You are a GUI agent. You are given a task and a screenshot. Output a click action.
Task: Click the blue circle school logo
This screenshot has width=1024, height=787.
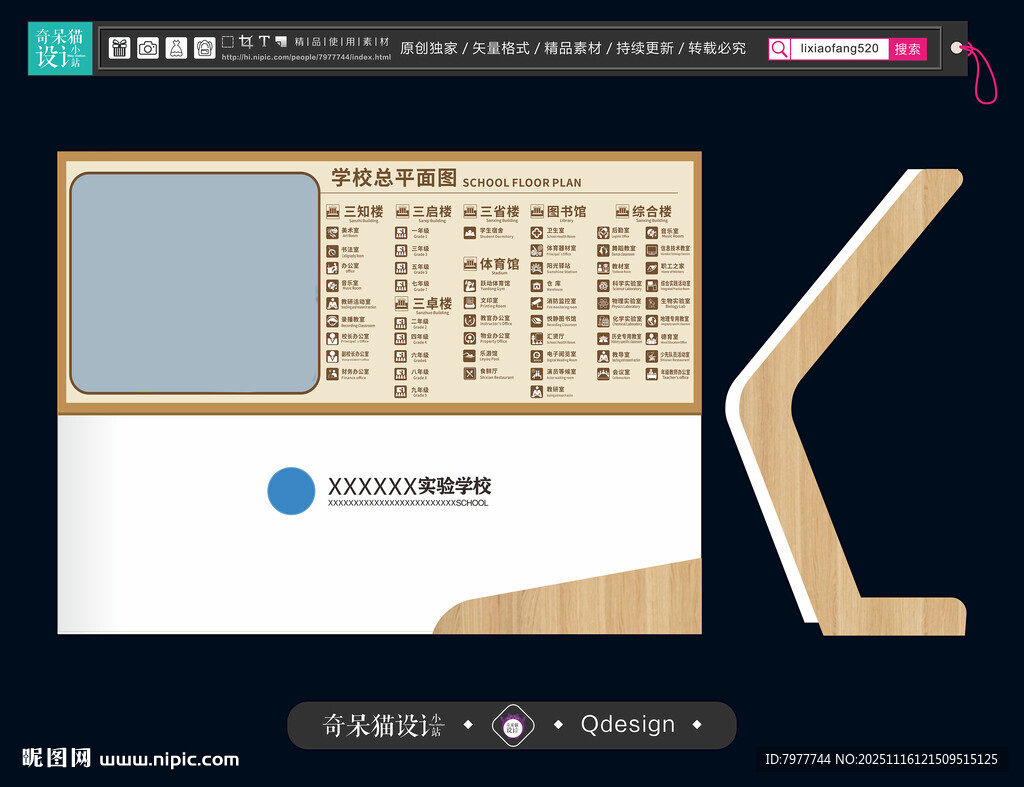pos(291,490)
